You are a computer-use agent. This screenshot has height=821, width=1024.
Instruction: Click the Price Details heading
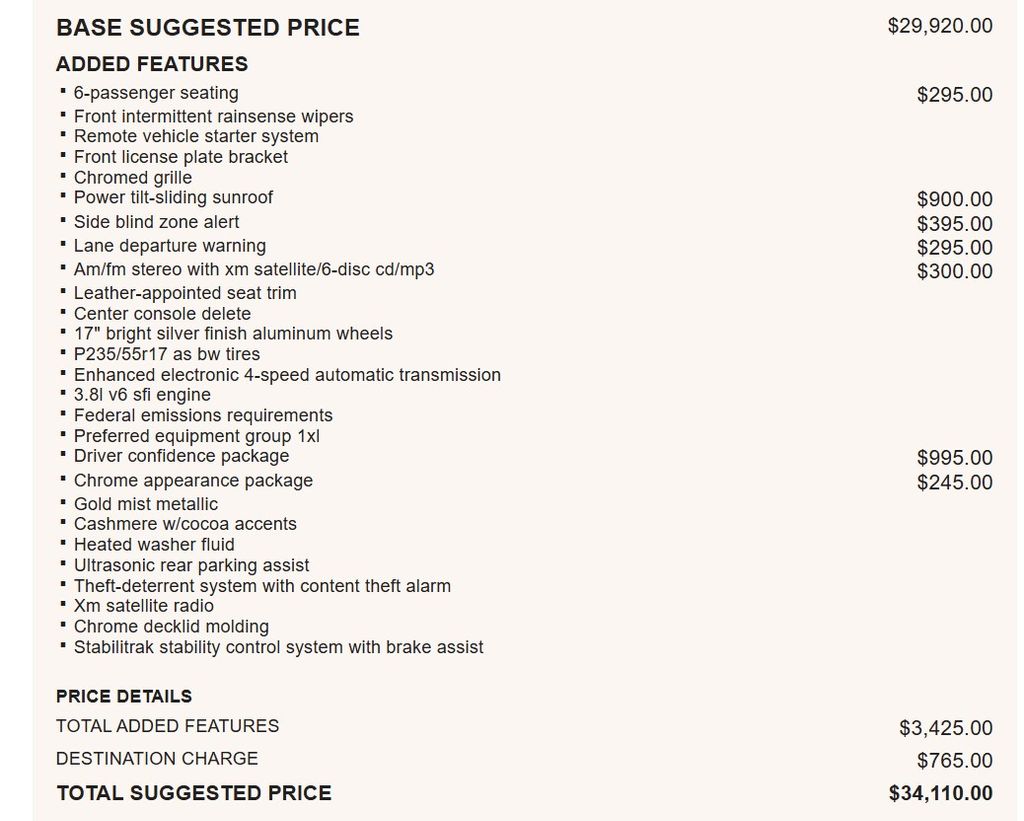click(124, 696)
